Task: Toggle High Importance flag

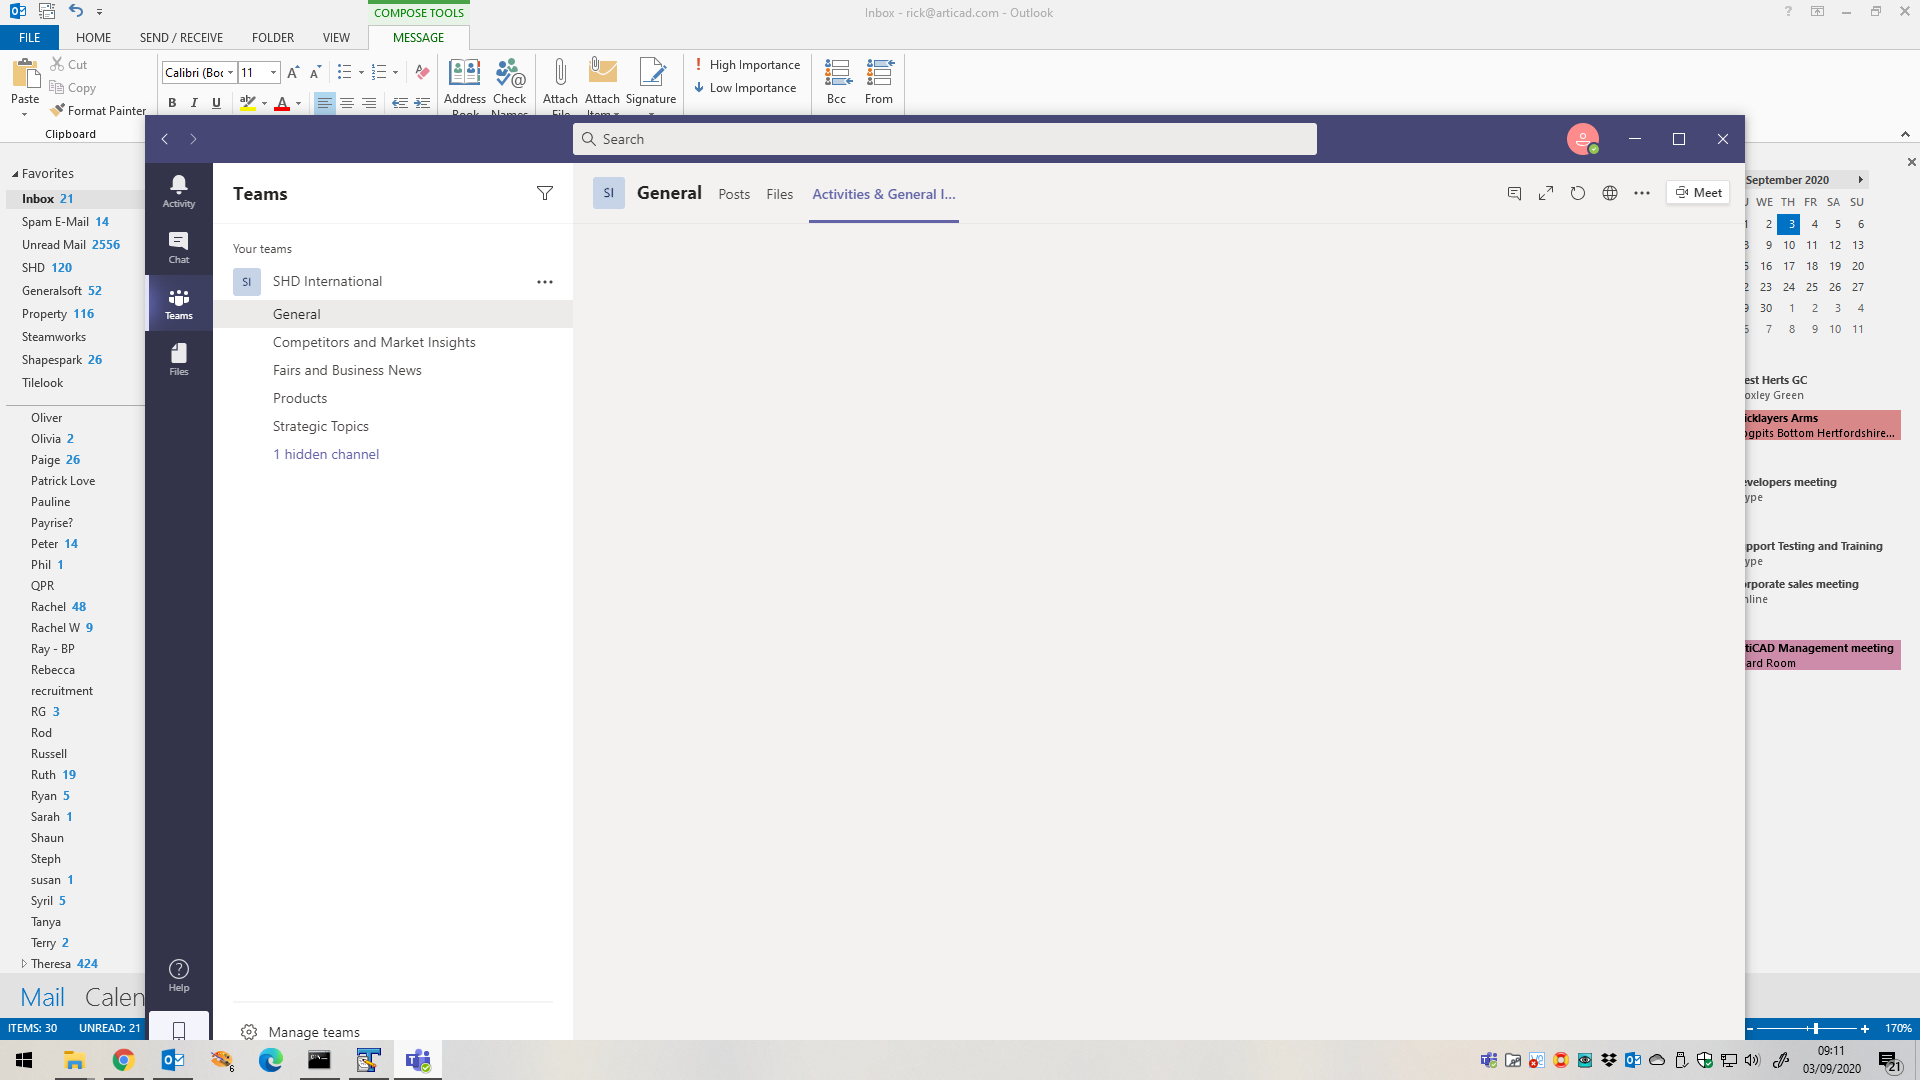Action: (x=747, y=65)
